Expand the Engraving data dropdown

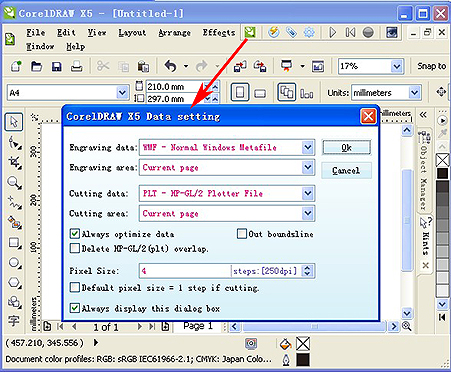(x=308, y=147)
